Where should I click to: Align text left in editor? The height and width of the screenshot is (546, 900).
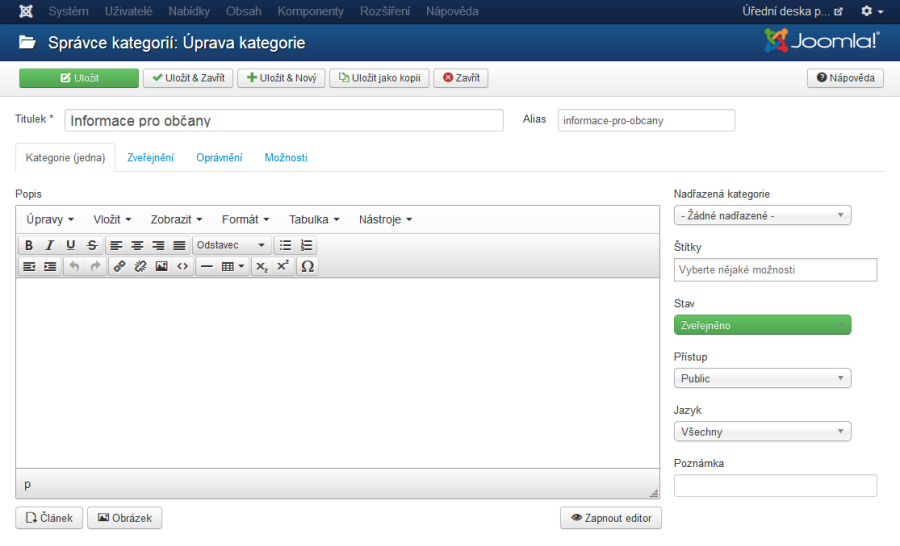click(116, 246)
